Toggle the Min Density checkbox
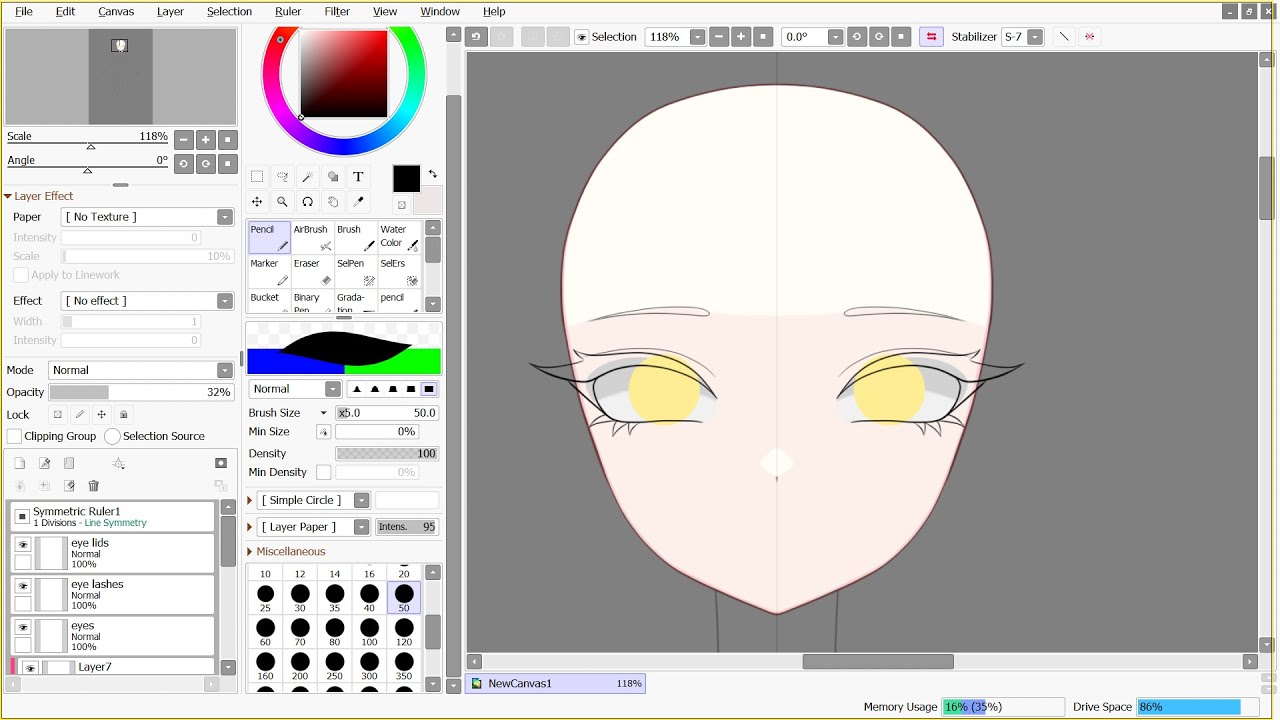Screen dimensions: 1280x720 323,472
